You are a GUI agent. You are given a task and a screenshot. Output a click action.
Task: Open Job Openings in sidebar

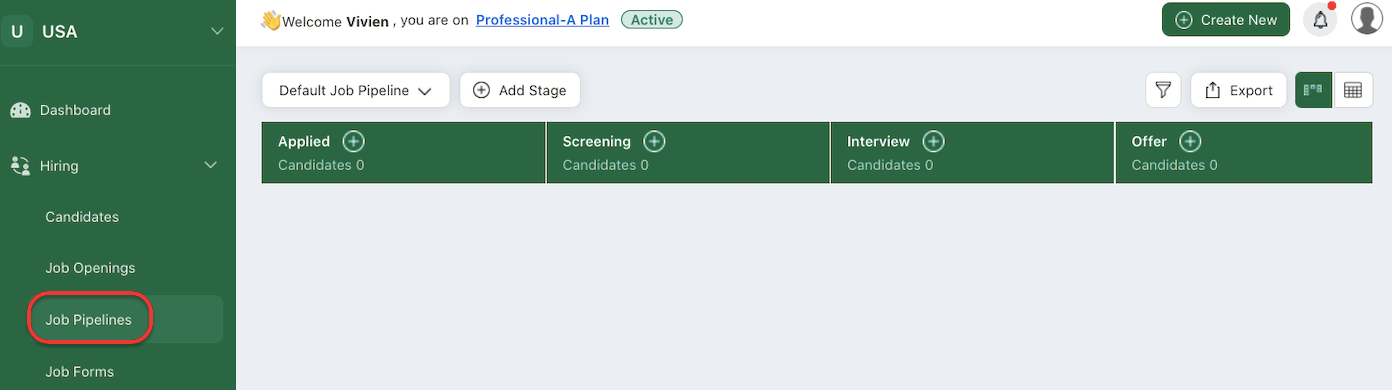[90, 268]
